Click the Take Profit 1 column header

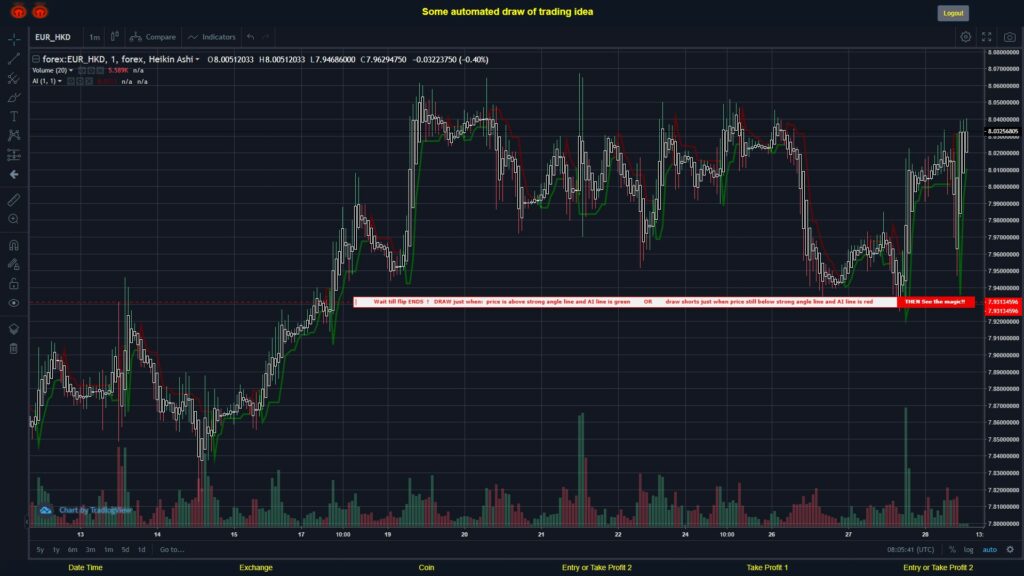[767, 568]
